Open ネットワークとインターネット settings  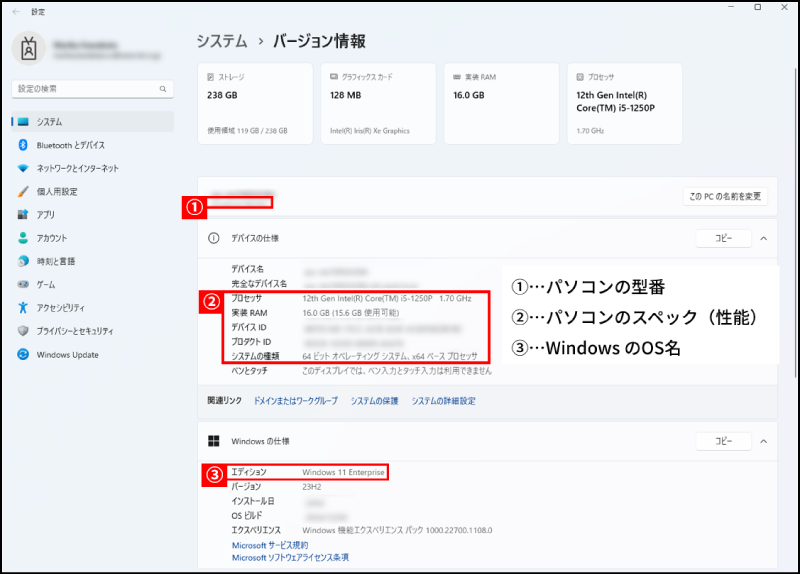pyautogui.click(x=93, y=168)
